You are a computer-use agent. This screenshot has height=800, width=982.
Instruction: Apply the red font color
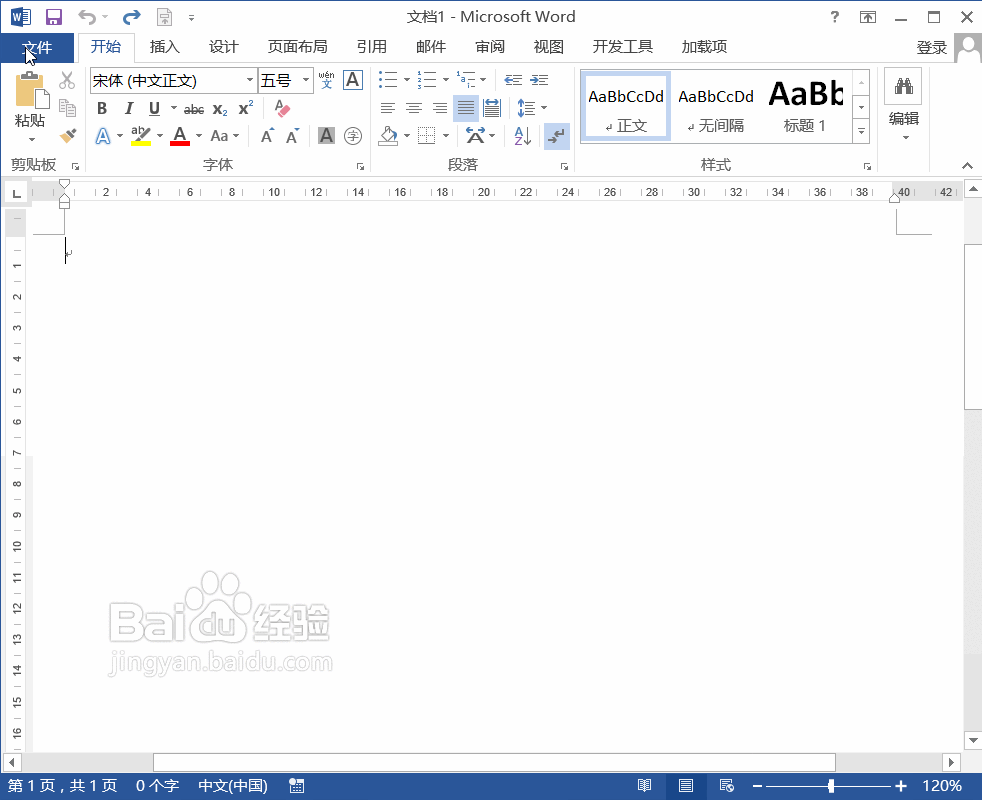point(180,136)
